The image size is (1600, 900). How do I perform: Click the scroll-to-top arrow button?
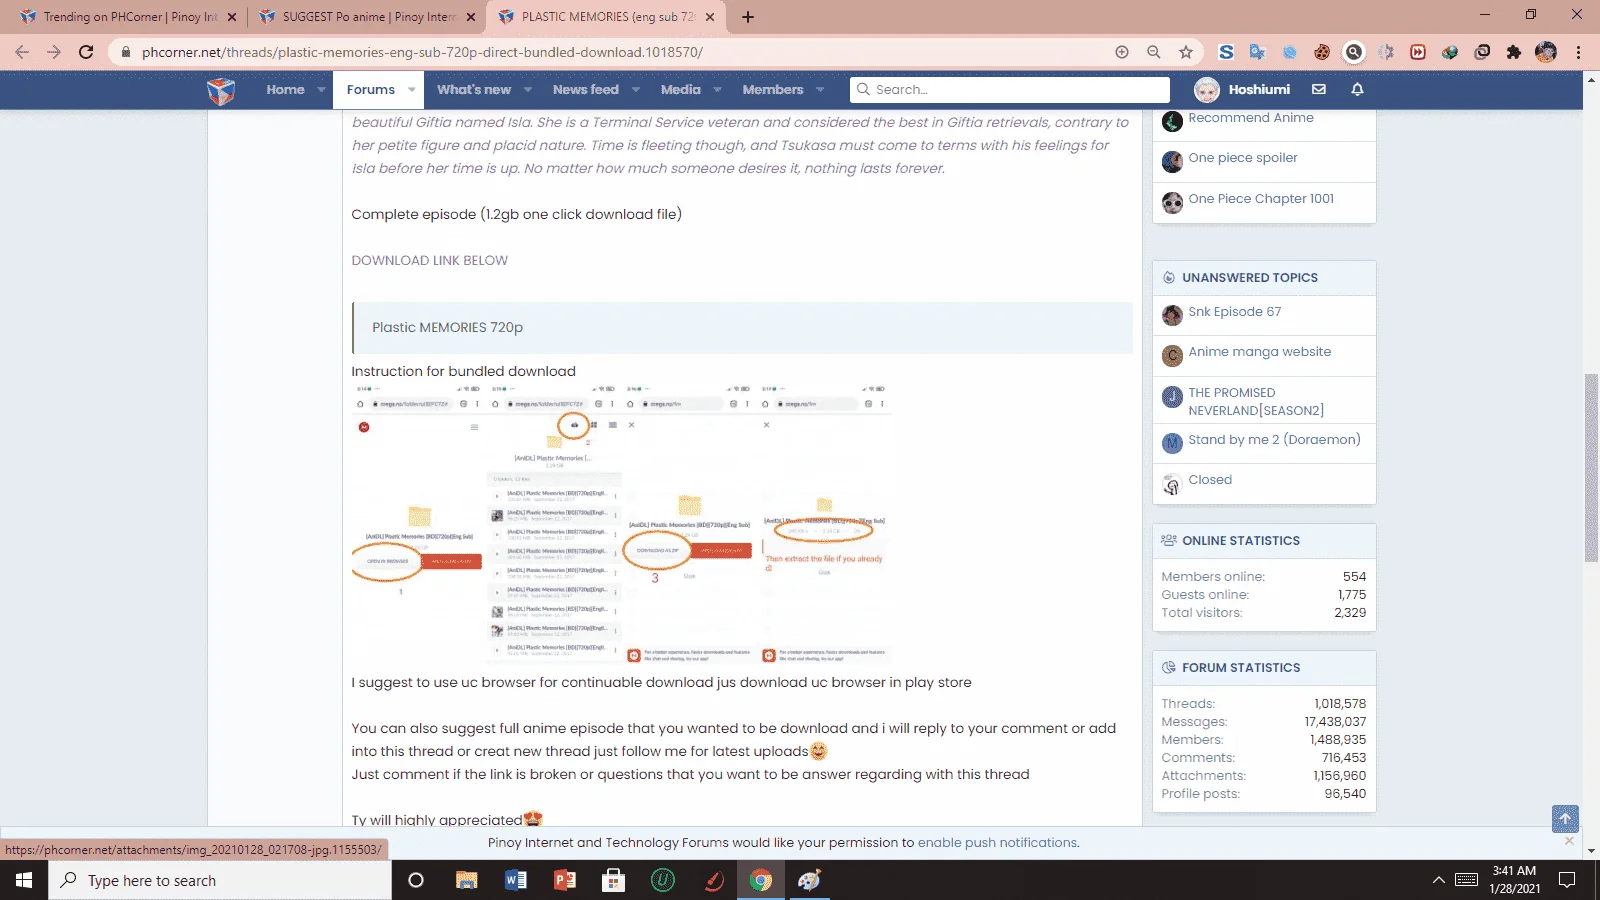coord(1565,819)
